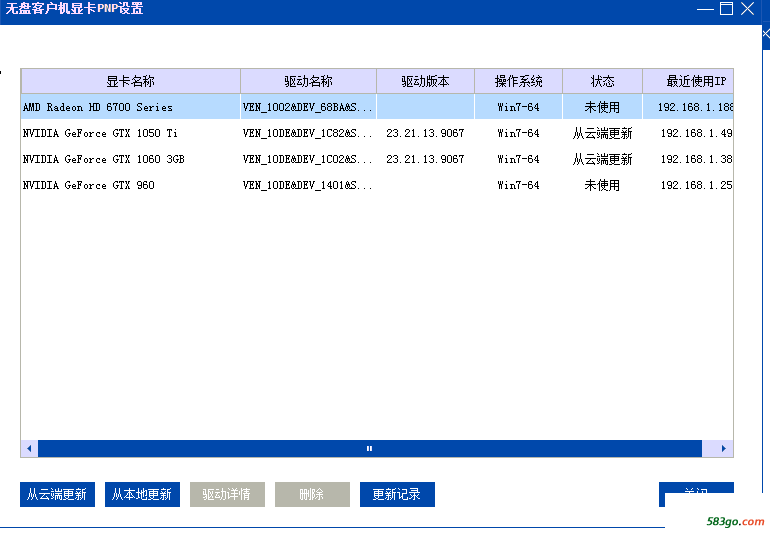This screenshot has height=537, width=770.
Task: Click the greyed 驱动详情 button
Action: tap(227, 494)
